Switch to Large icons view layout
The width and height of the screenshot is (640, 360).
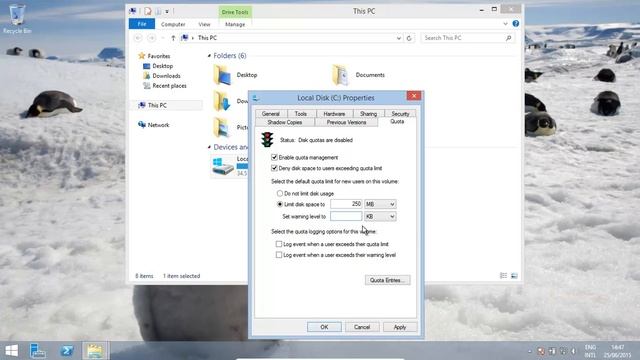coord(514,276)
